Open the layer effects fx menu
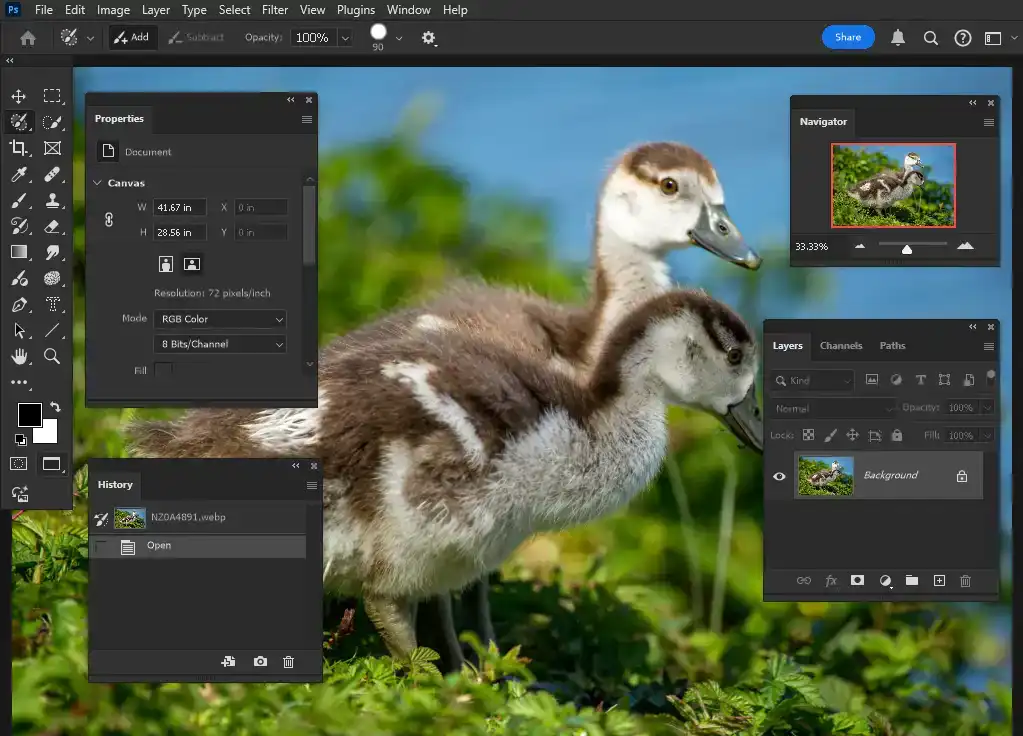This screenshot has height=736, width=1023. click(830, 581)
